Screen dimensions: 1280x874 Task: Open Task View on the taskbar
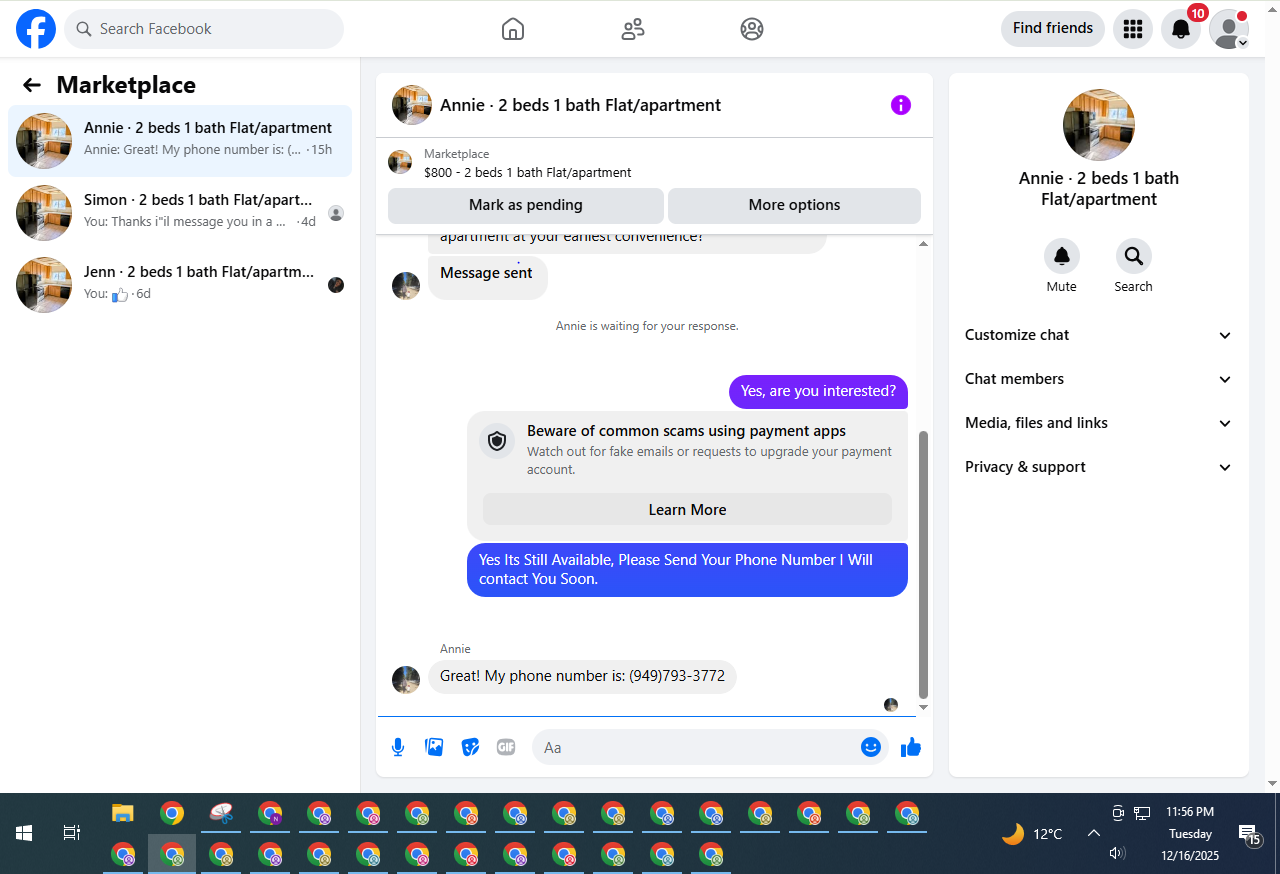(x=72, y=833)
